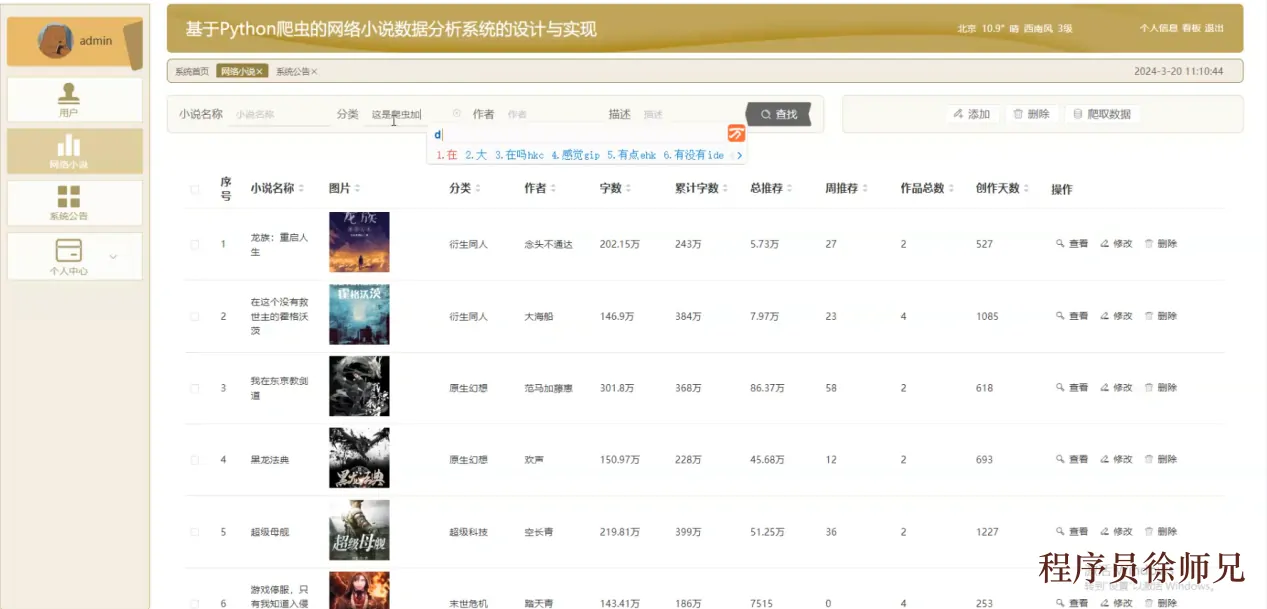
Task: Sort by the 分类 column arrows
Action: coord(477,188)
